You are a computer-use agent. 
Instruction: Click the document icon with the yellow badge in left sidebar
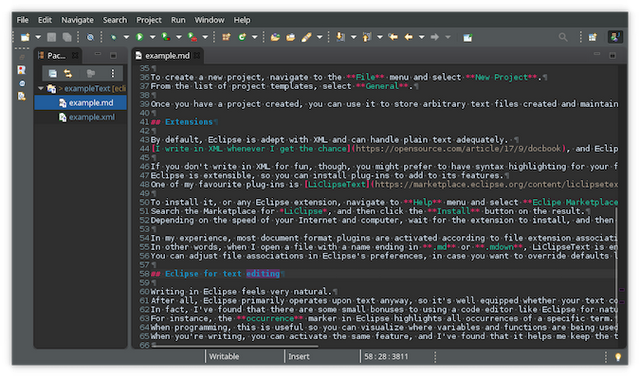(21, 96)
